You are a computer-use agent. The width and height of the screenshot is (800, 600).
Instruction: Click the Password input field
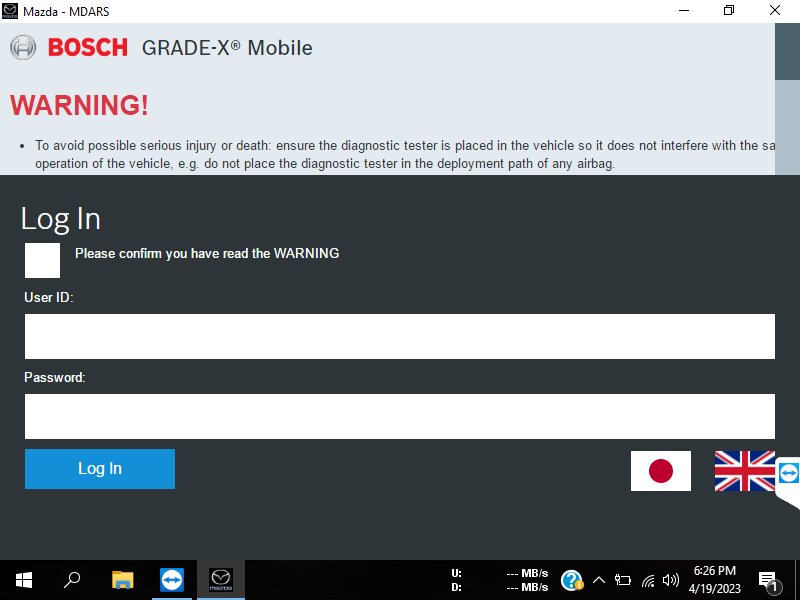[x=399, y=416]
